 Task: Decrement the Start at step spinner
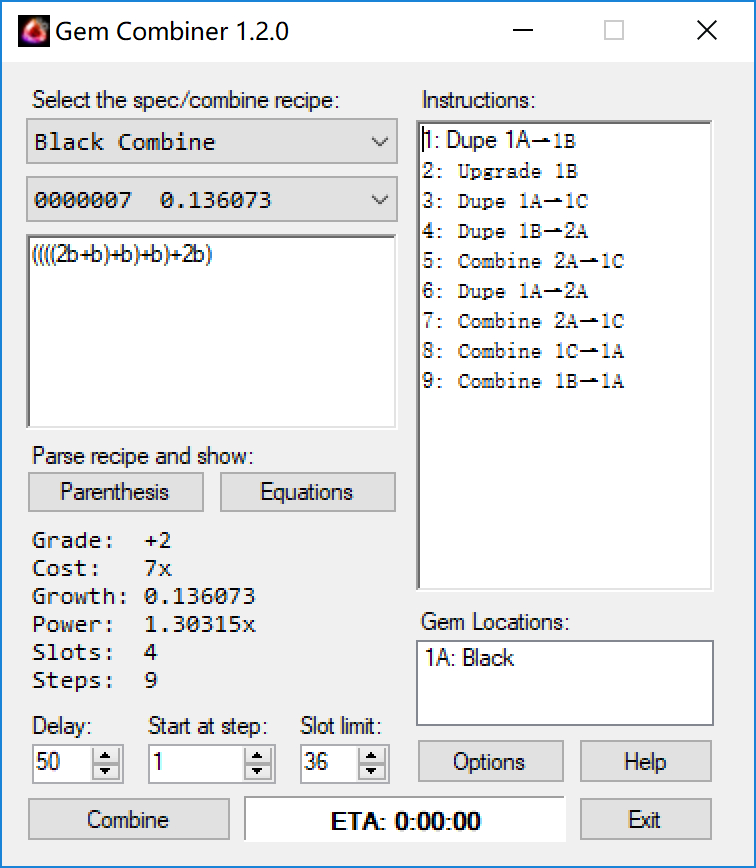(258, 771)
